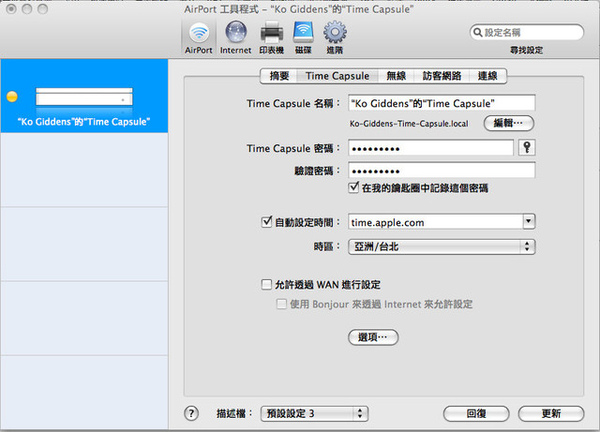Screen dimensions: 600x432
Task: Click the help question mark button
Action: click(191, 413)
